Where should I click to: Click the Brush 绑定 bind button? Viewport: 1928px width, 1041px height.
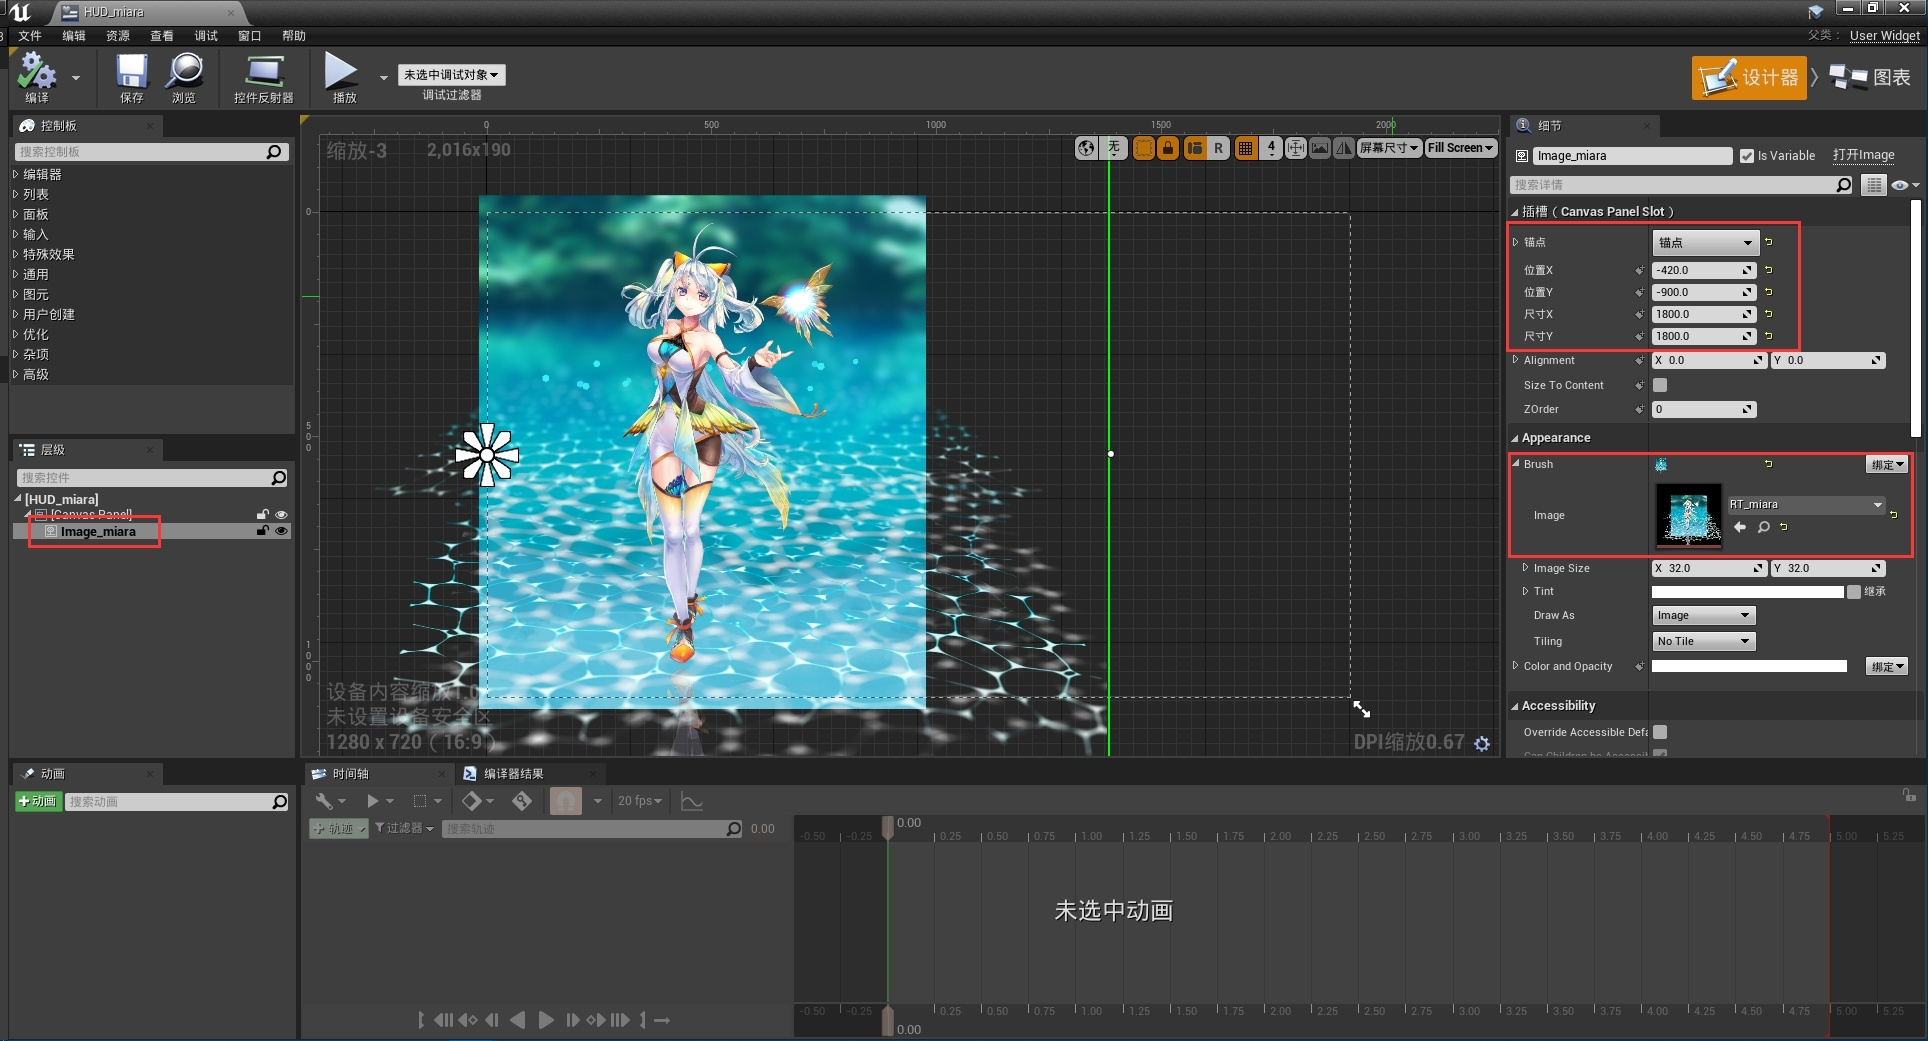(x=1887, y=464)
